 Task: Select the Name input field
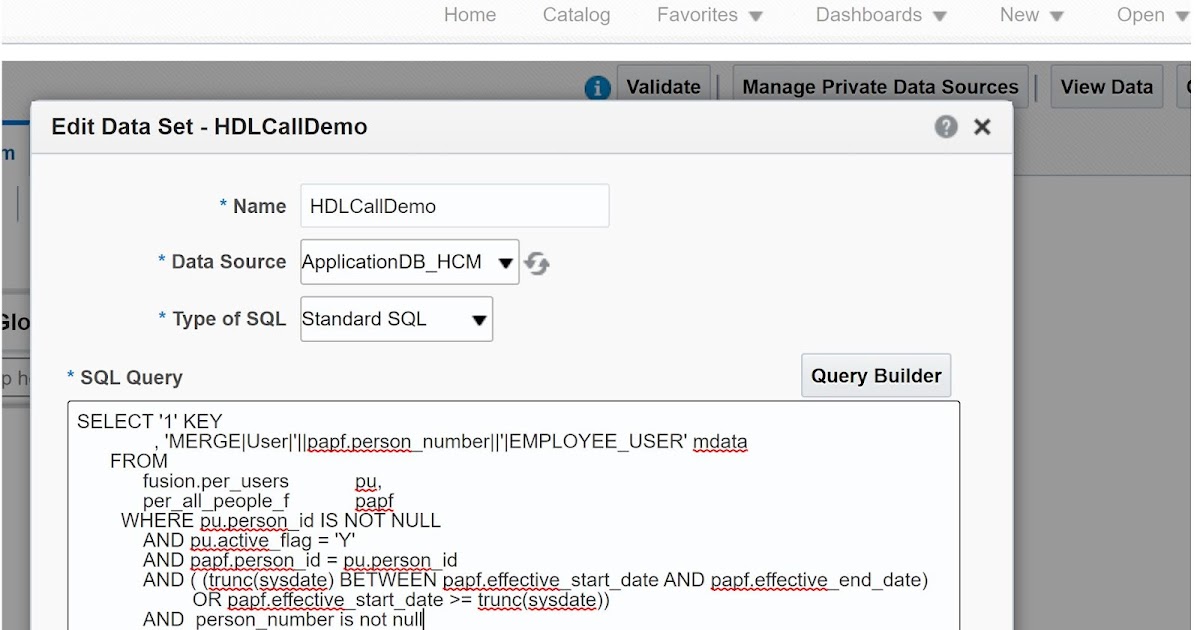454,205
